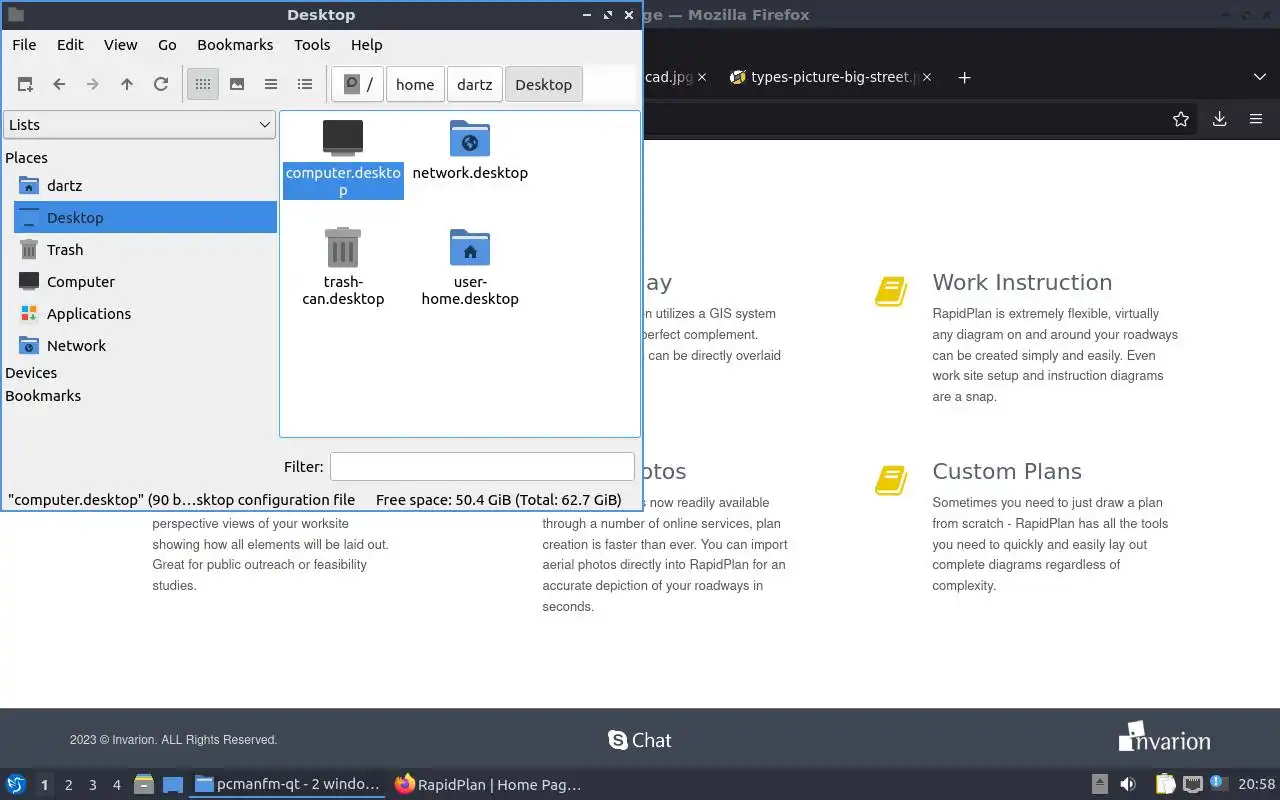
Task: Select 'Applications' in Places sidebar
Action: (145, 314)
